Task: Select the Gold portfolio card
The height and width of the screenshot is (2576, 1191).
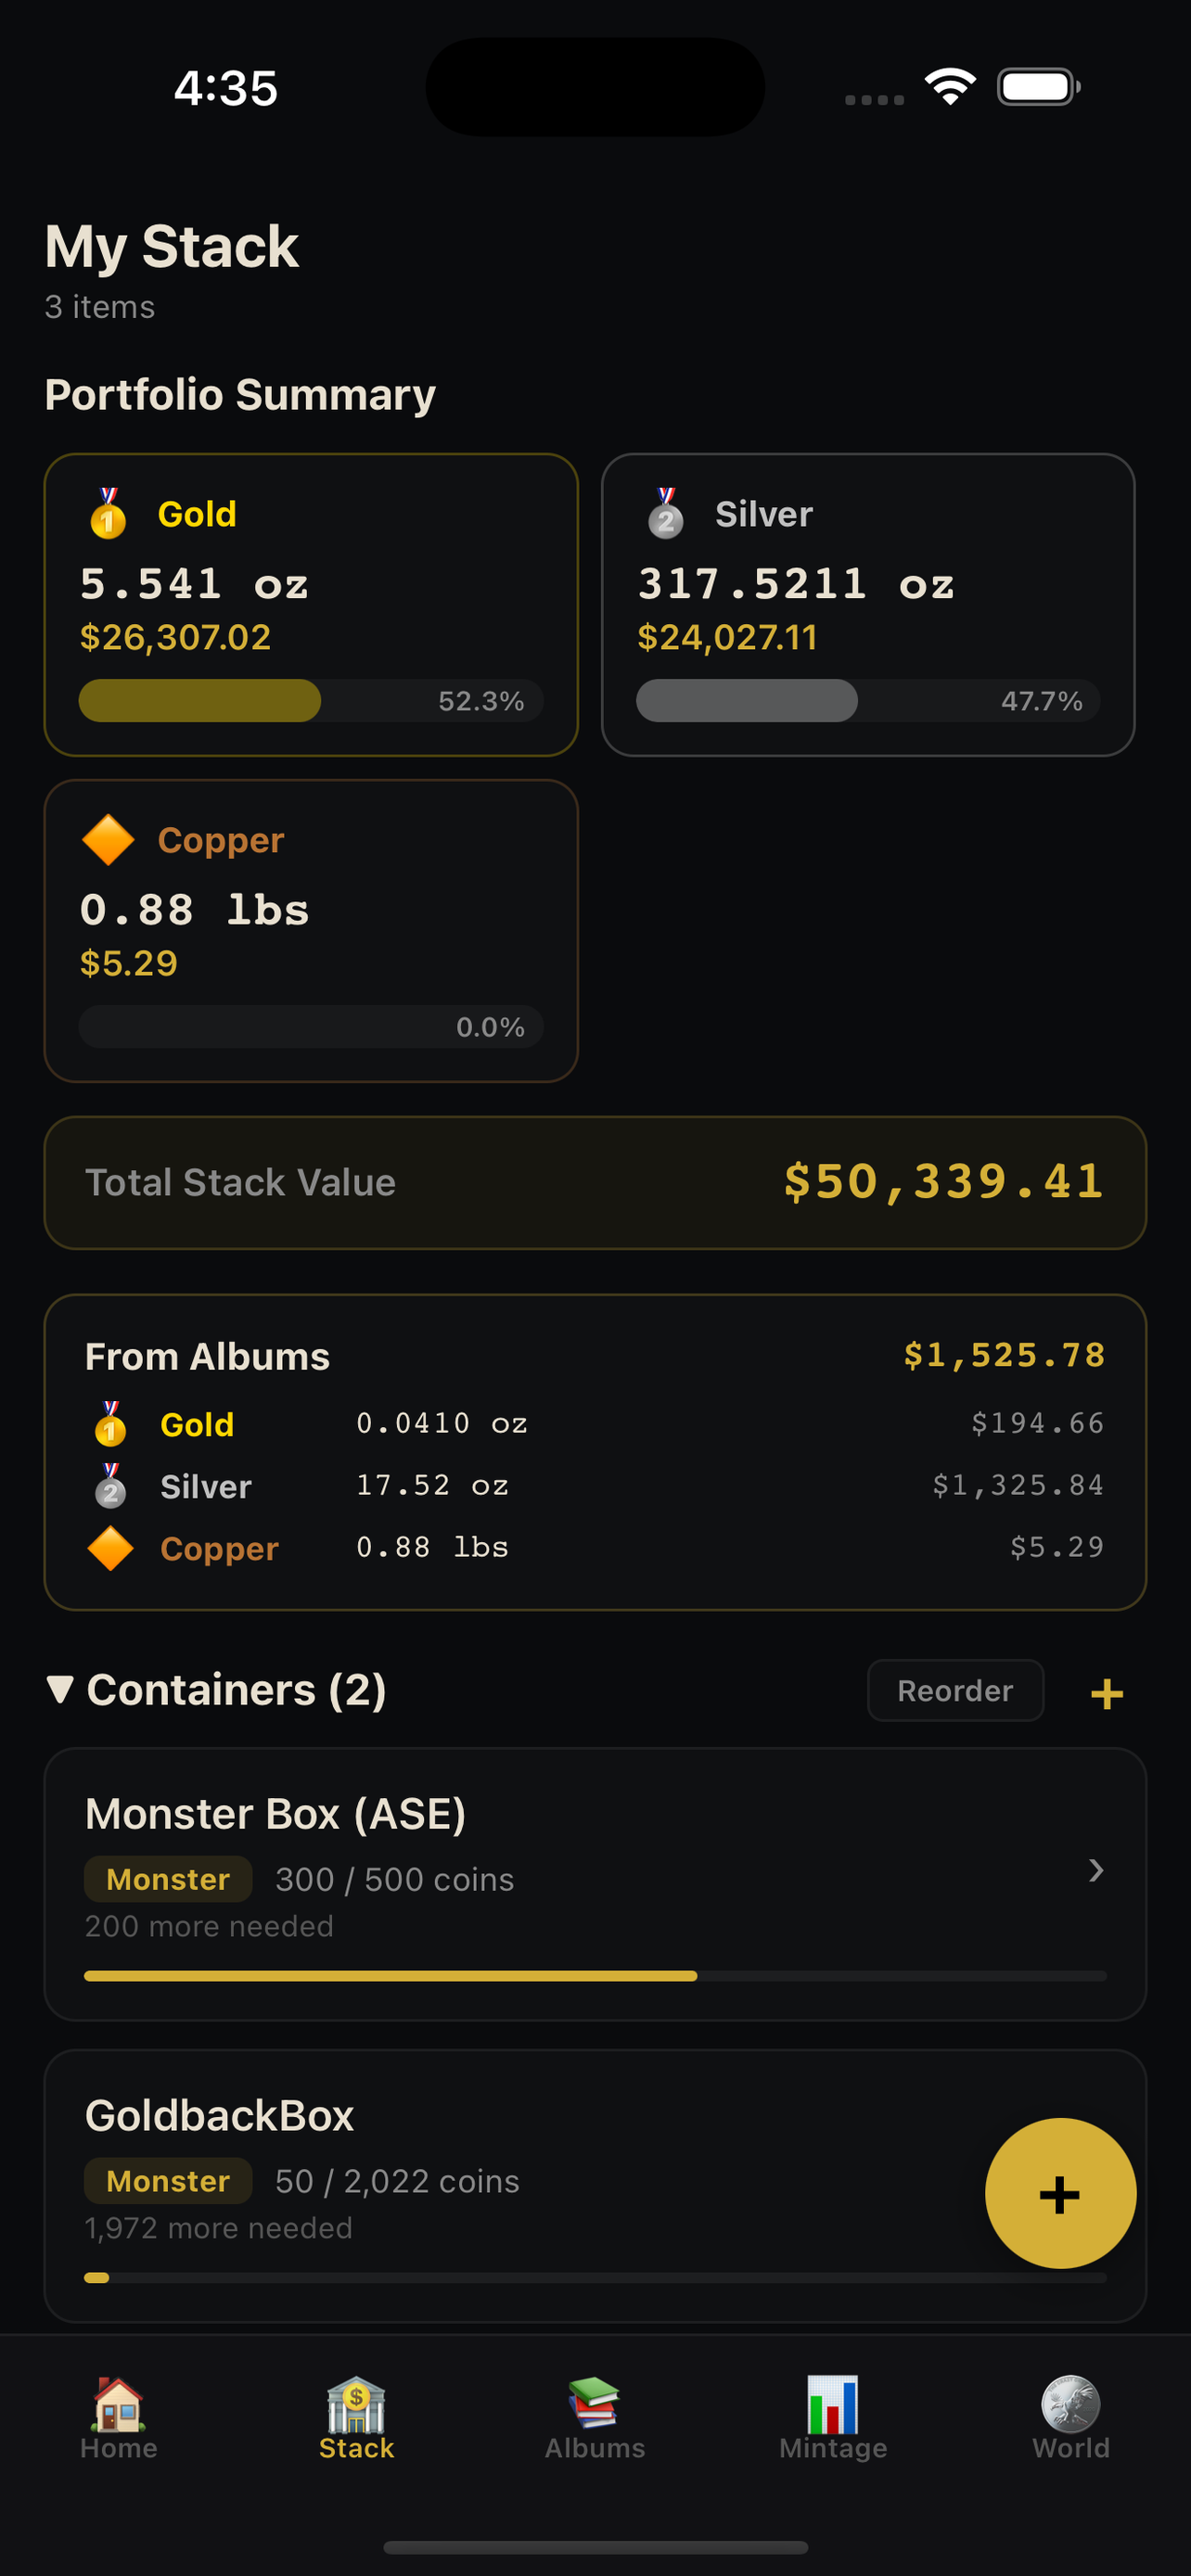Action: coord(311,602)
